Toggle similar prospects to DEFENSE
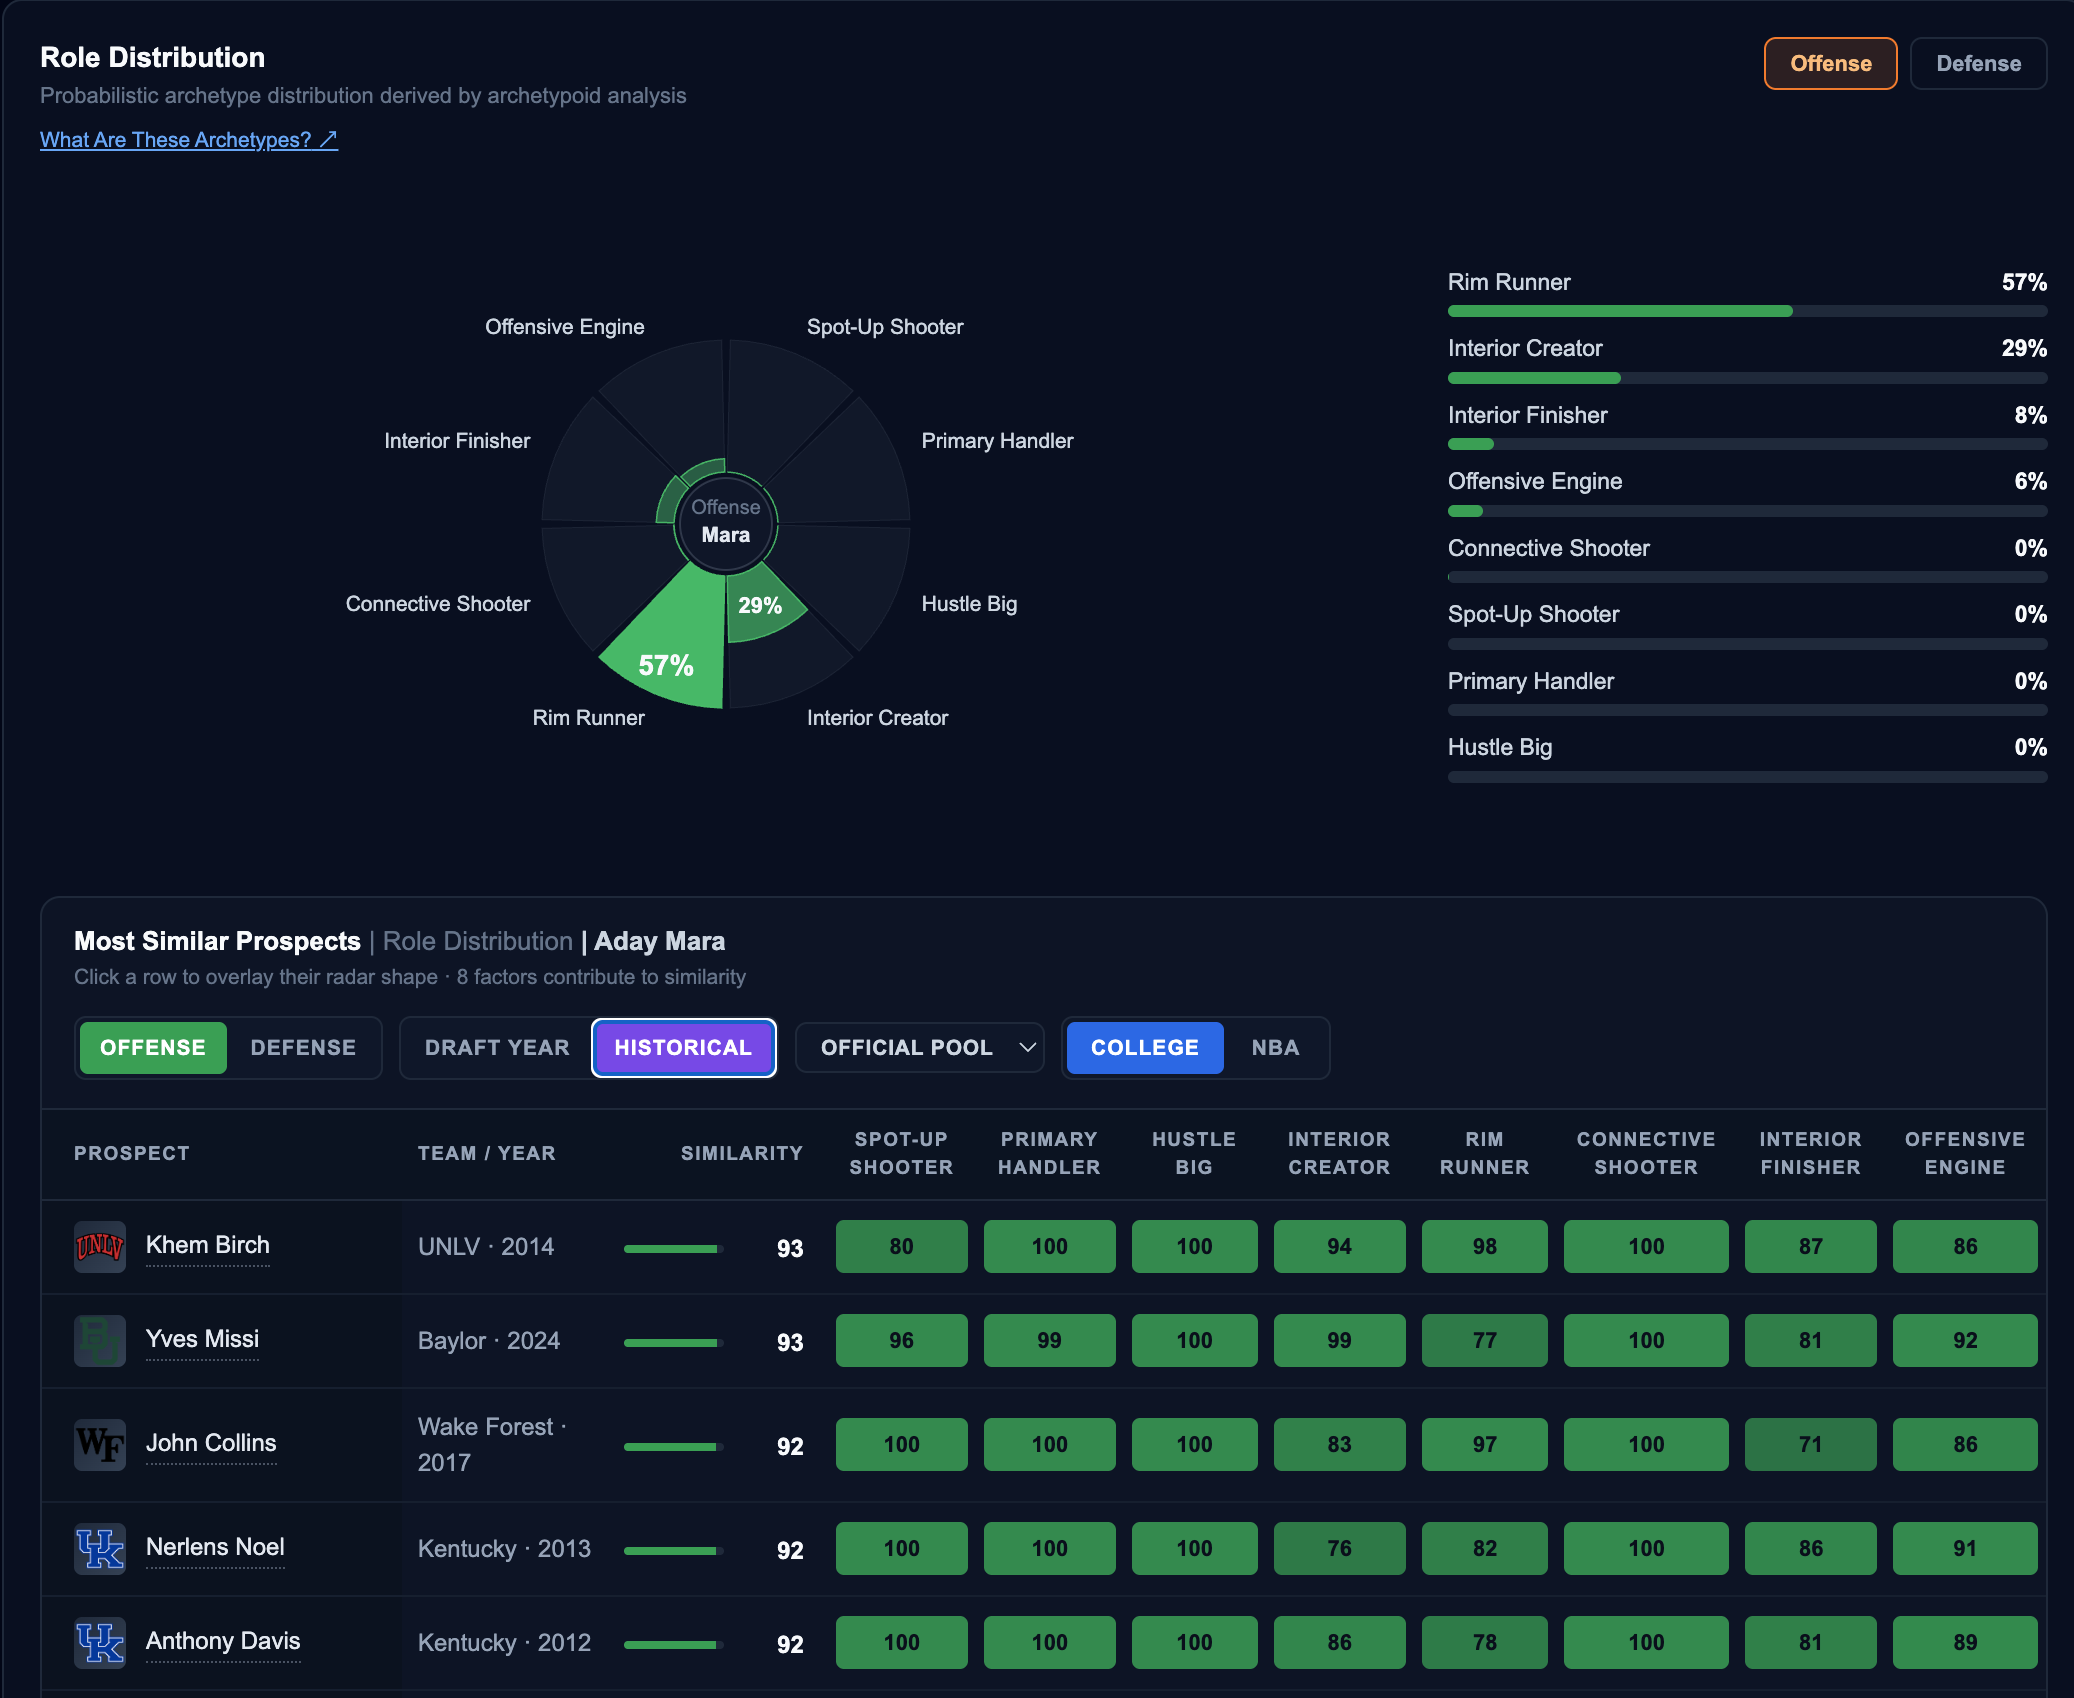The width and height of the screenshot is (2074, 1698). 303,1047
